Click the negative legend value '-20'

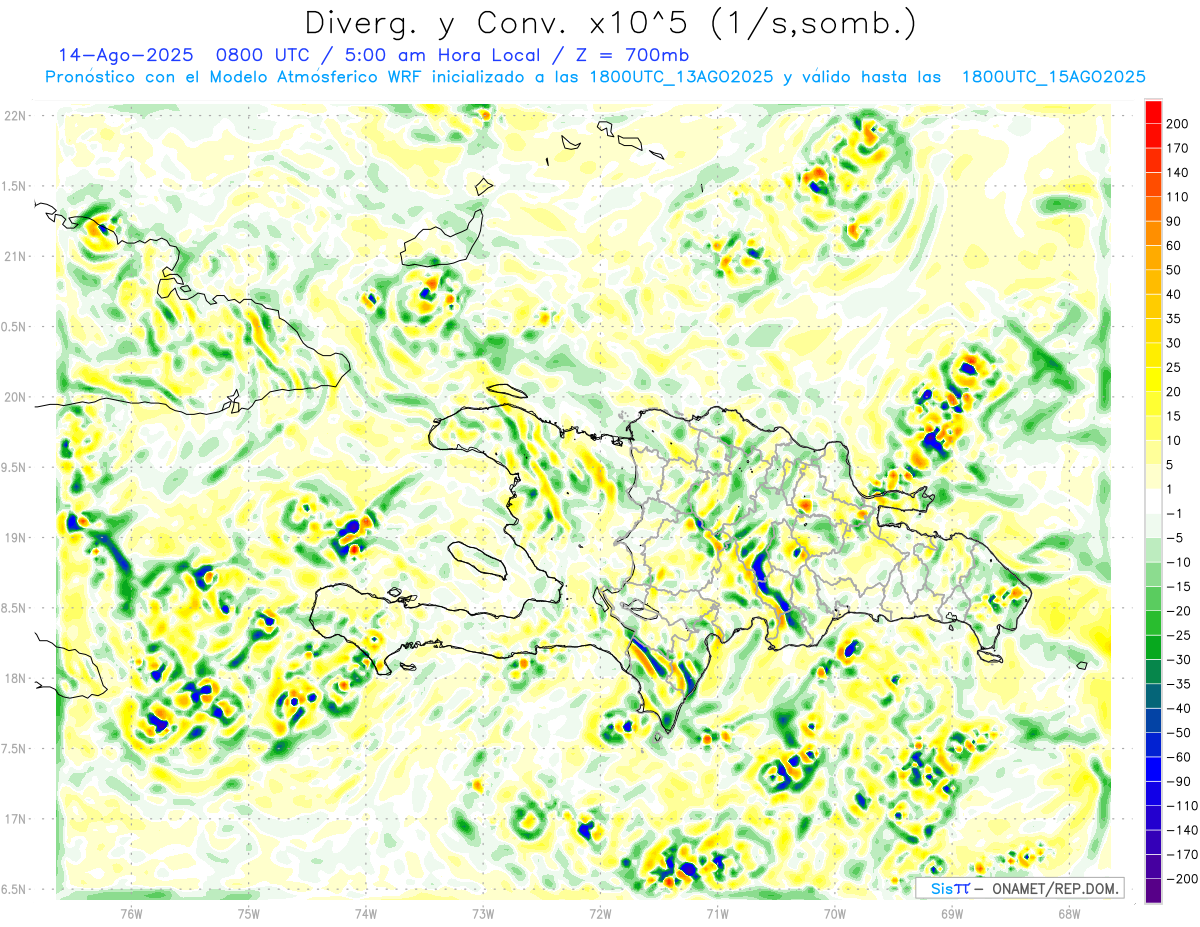point(1179,612)
